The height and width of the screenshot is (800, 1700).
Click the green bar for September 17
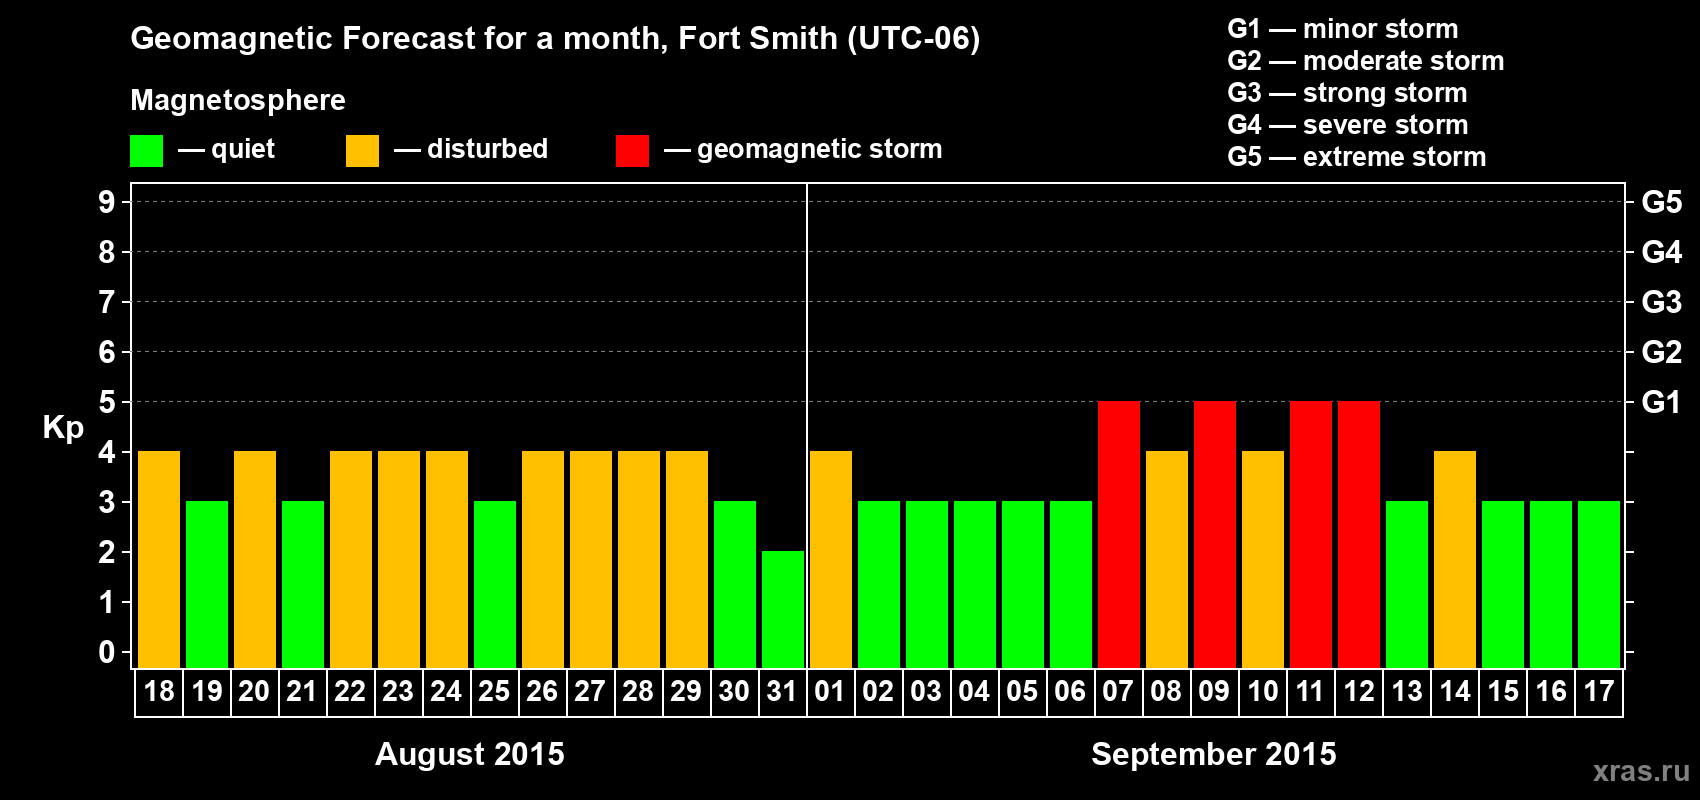(x=1599, y=585)
